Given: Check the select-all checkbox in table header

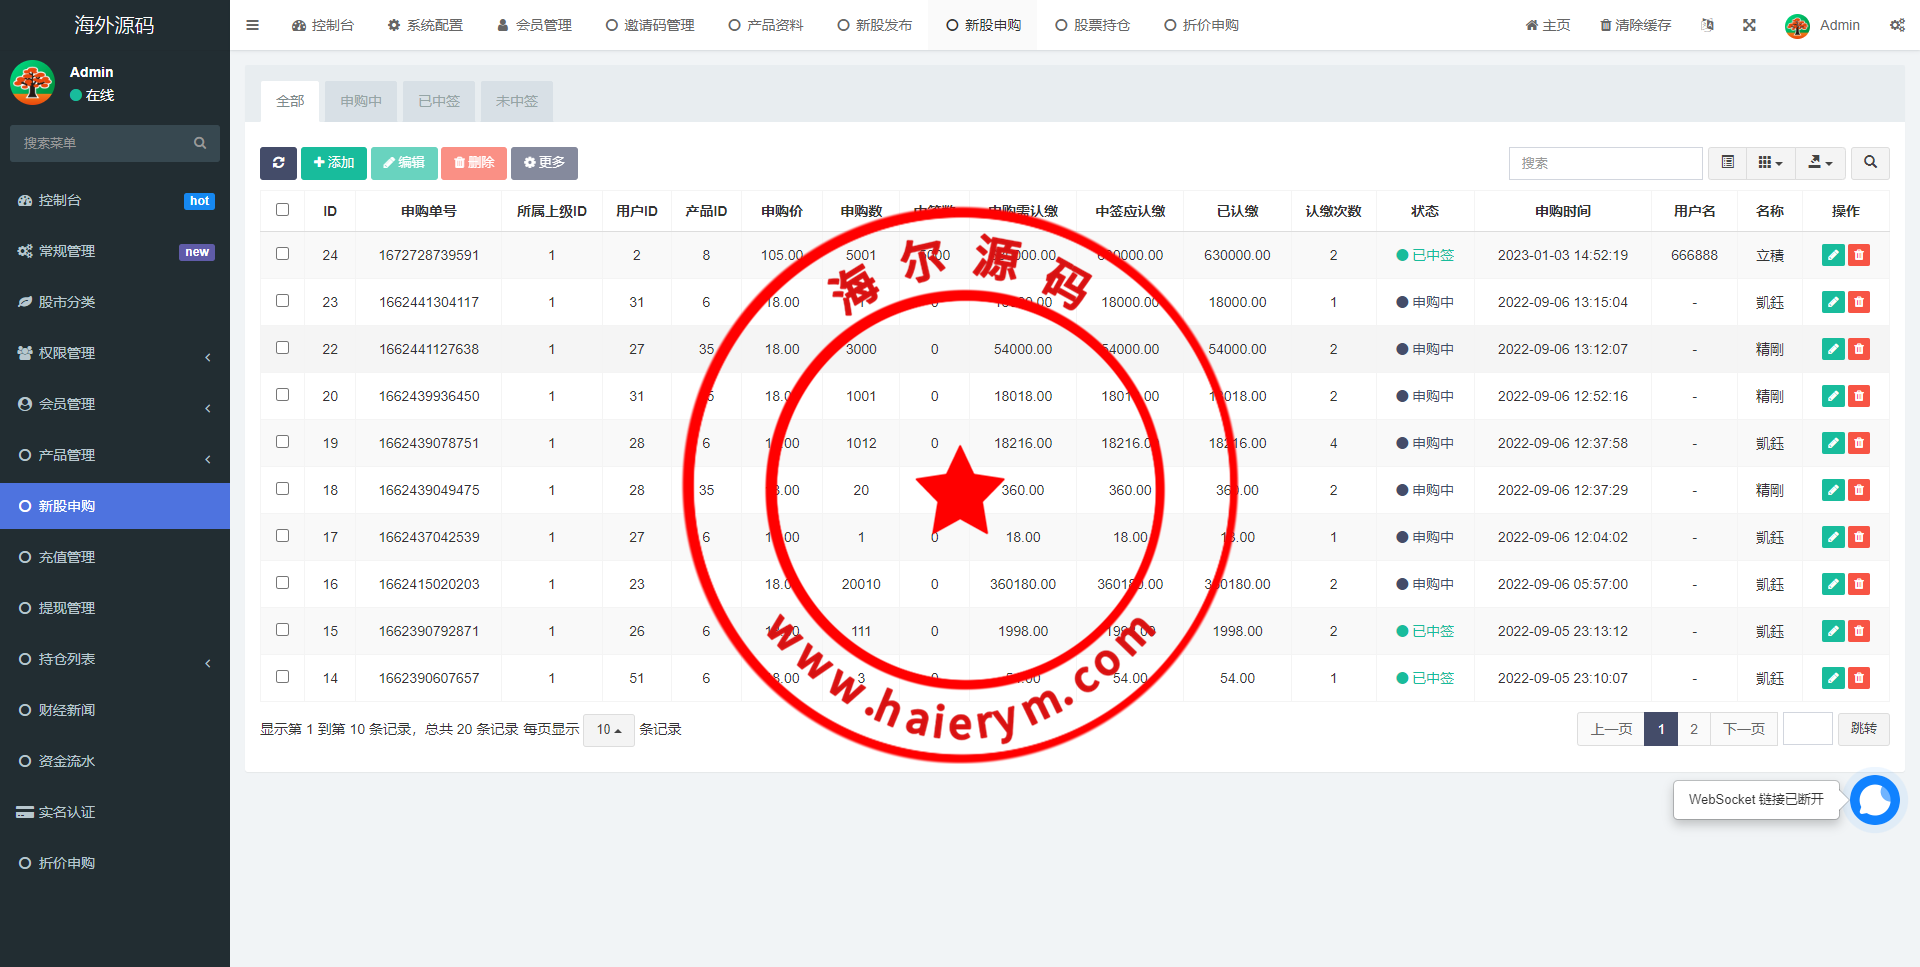Looking at the screenshot, I should (x=282, y=210).
